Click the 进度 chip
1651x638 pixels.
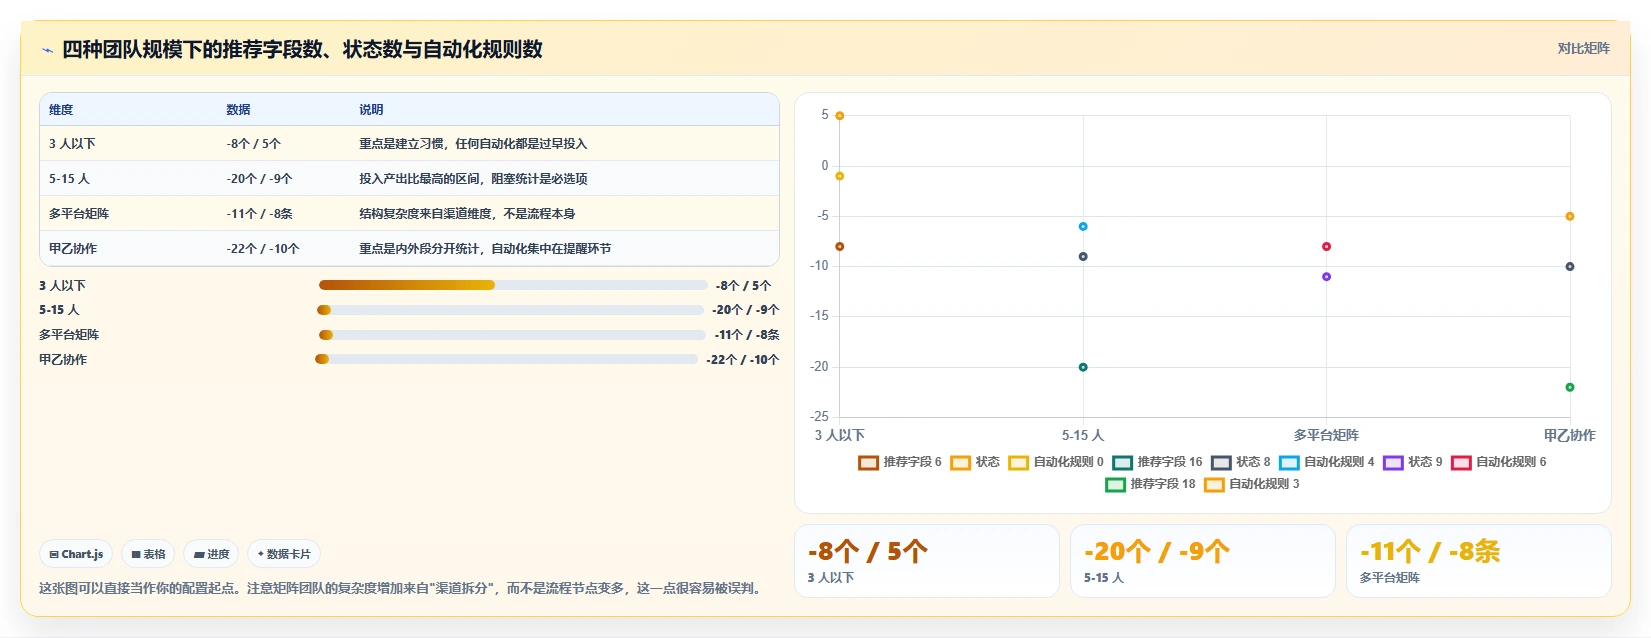coord(211,554)
